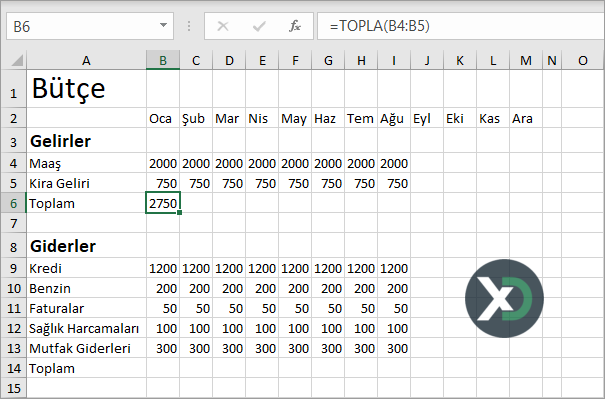Click the Ara month header cell
Screen dimensions: 605x399
(526, 118)
